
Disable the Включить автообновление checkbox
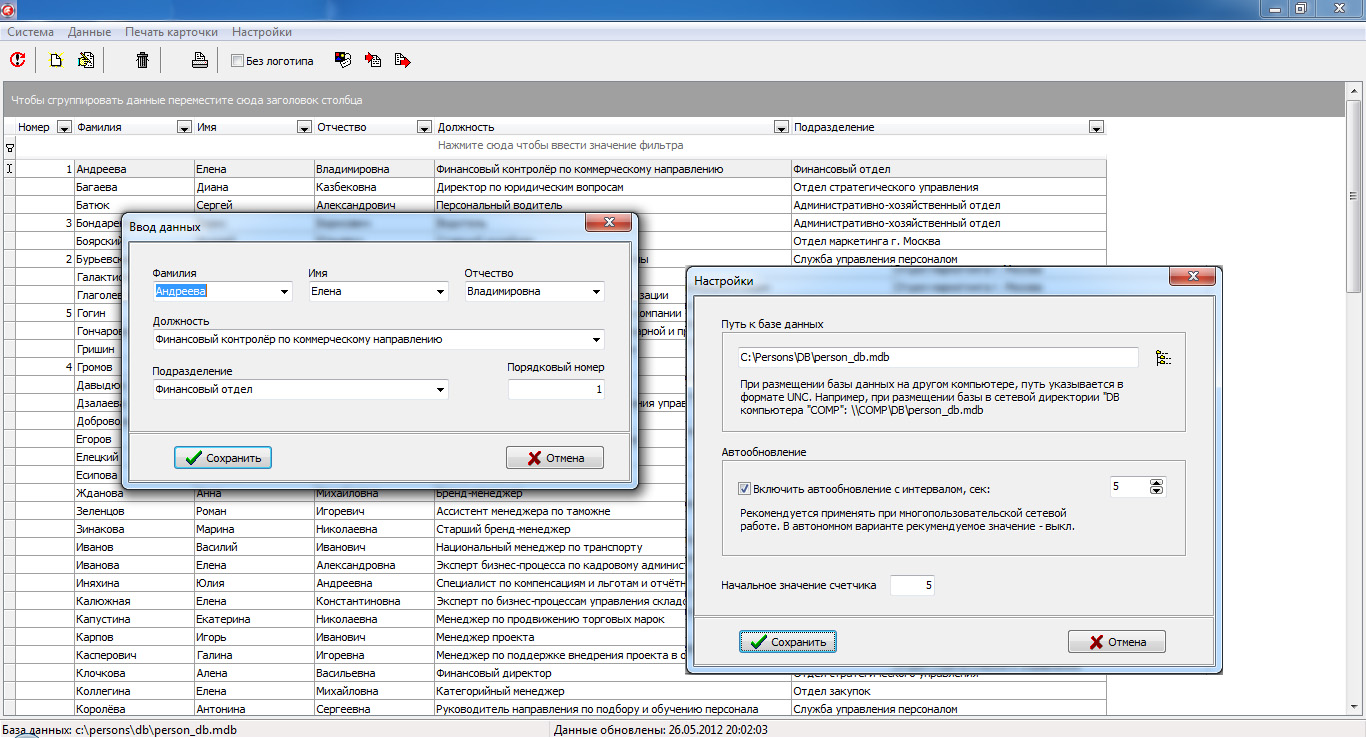coord(744,489)
